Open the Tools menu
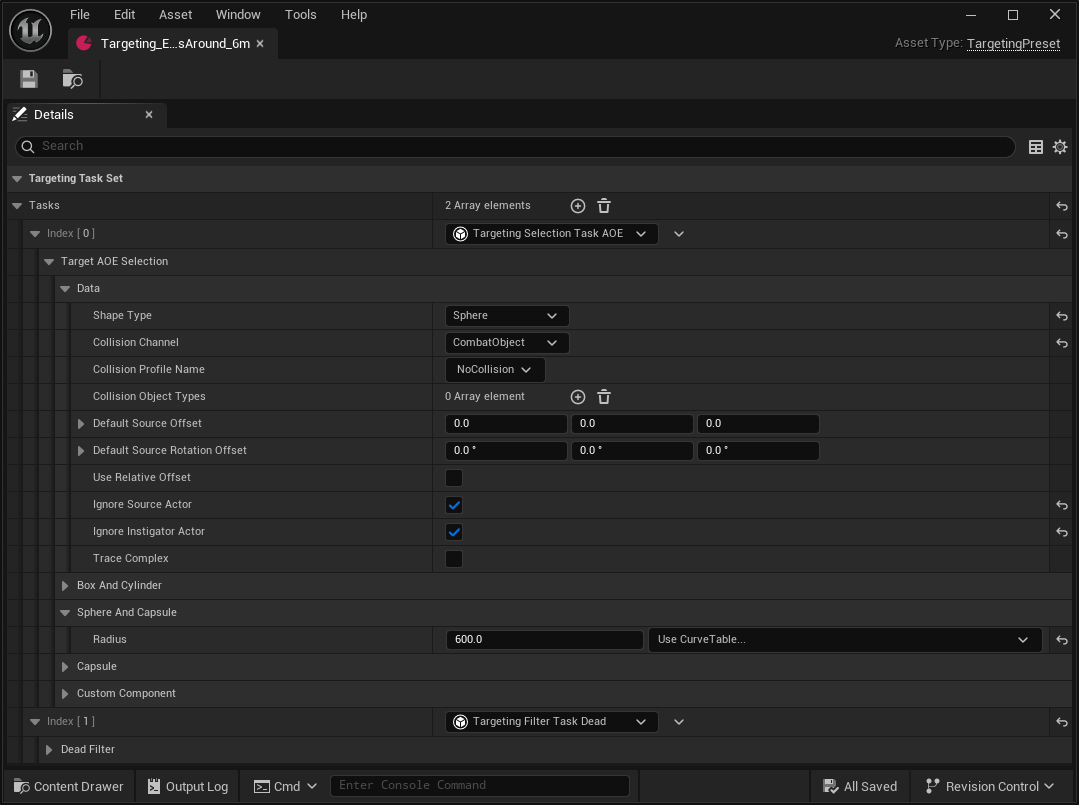1079x805 pixels. (301, 14)
